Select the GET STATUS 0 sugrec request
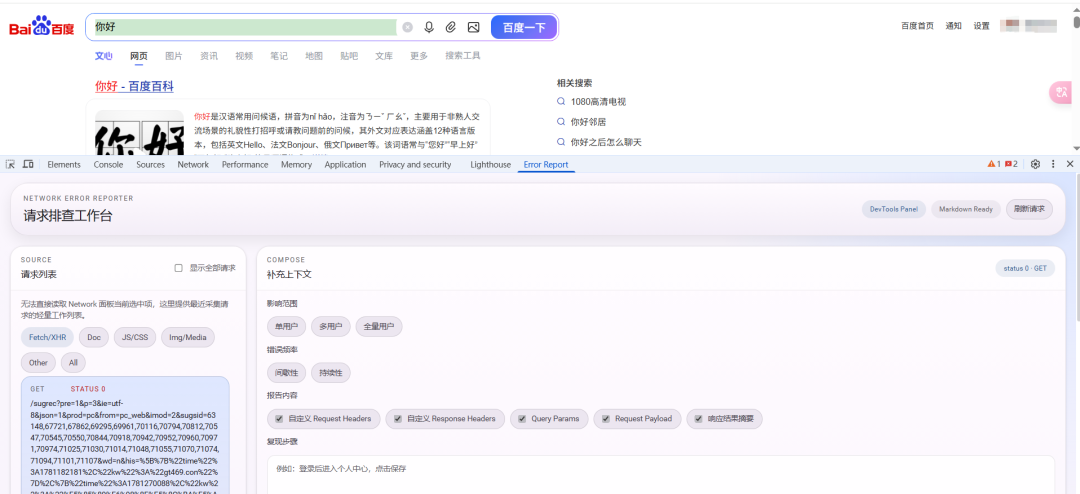This screenshot has width=1080, height=494. 125,435
